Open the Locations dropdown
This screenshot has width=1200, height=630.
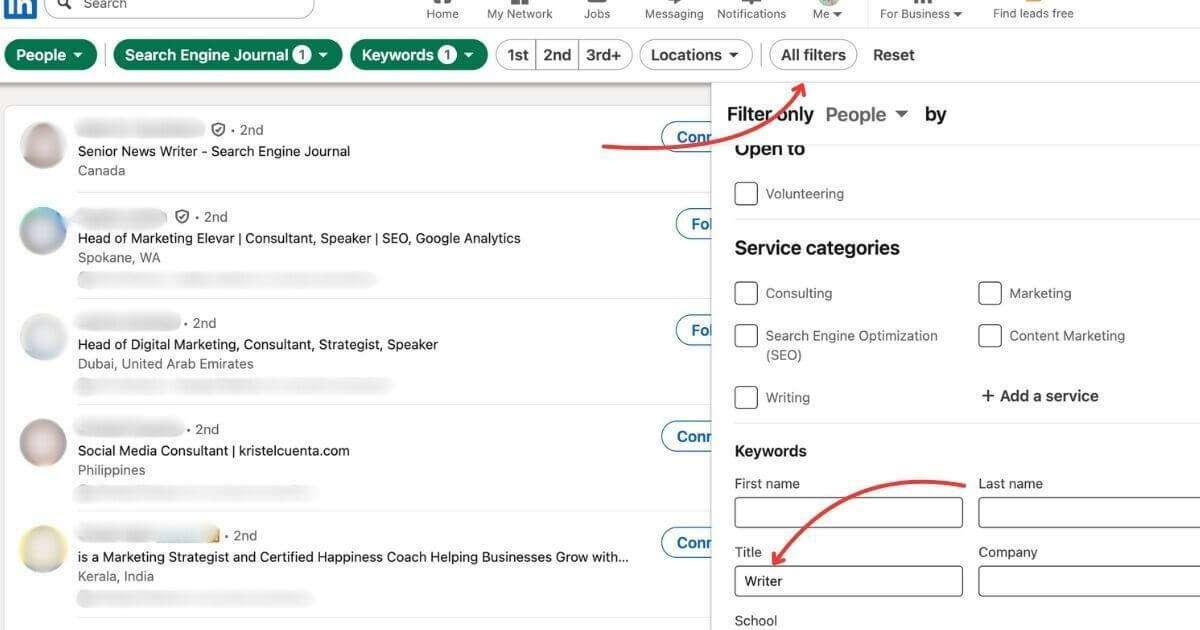[695, 54]
